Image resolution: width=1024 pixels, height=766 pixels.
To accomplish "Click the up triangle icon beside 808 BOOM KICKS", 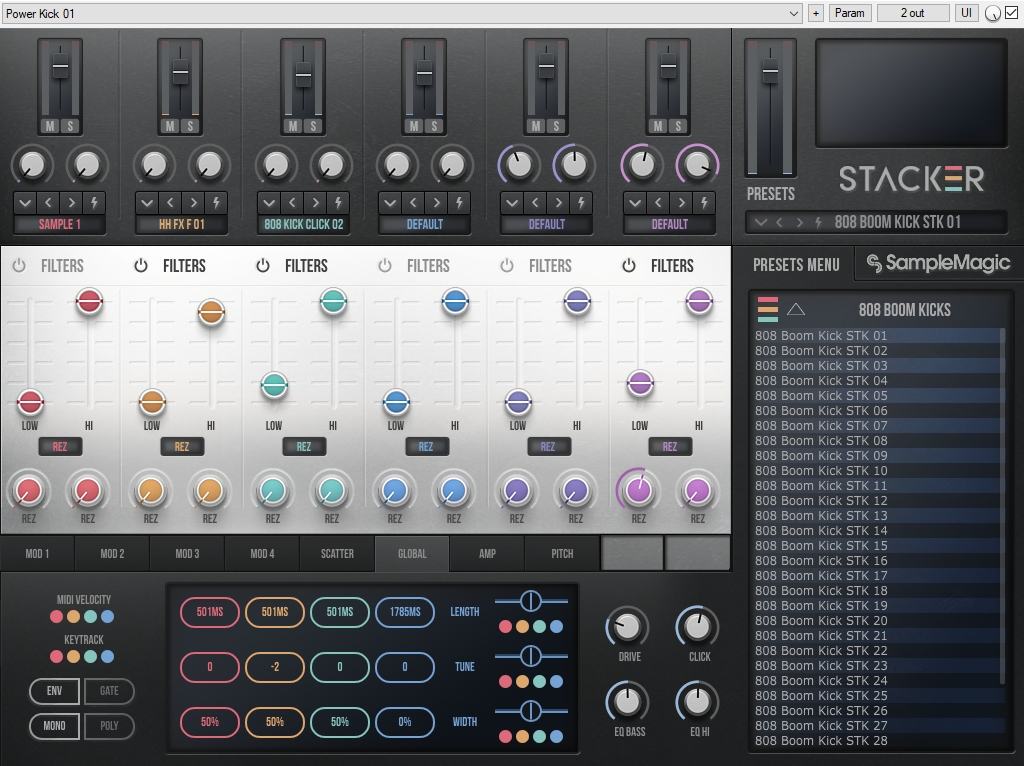I will (795, 310).
